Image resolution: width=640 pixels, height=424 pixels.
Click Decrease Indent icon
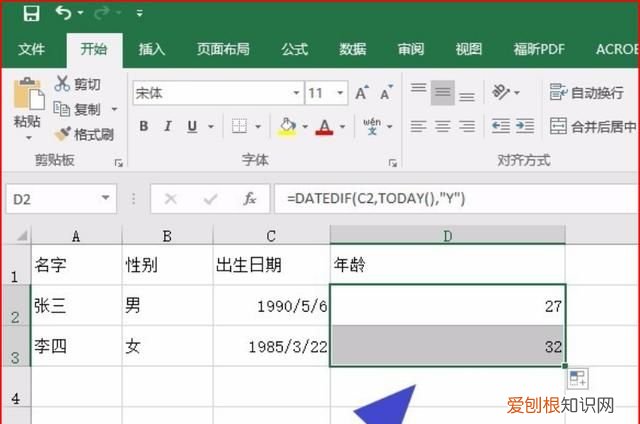point(500,126)
